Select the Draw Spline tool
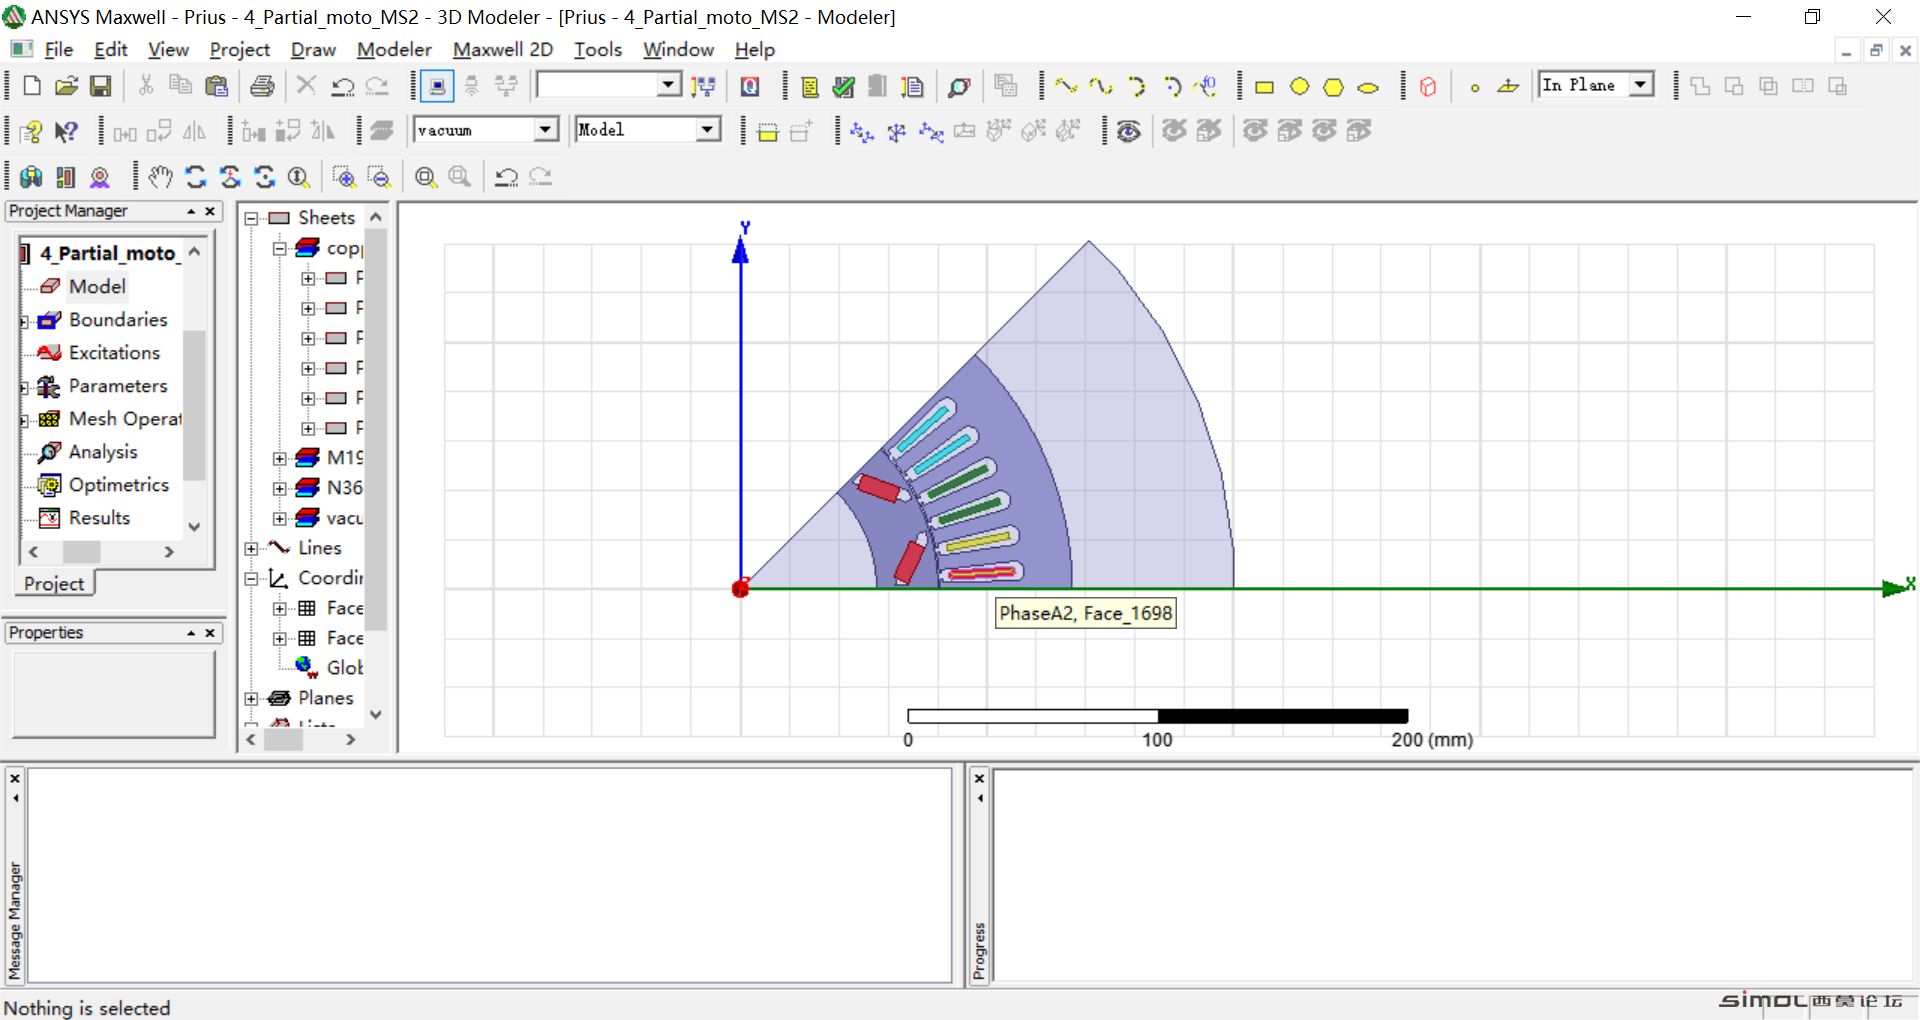The height and width of the screenshot is (1020, 1920). click(x=1101, y=87)
